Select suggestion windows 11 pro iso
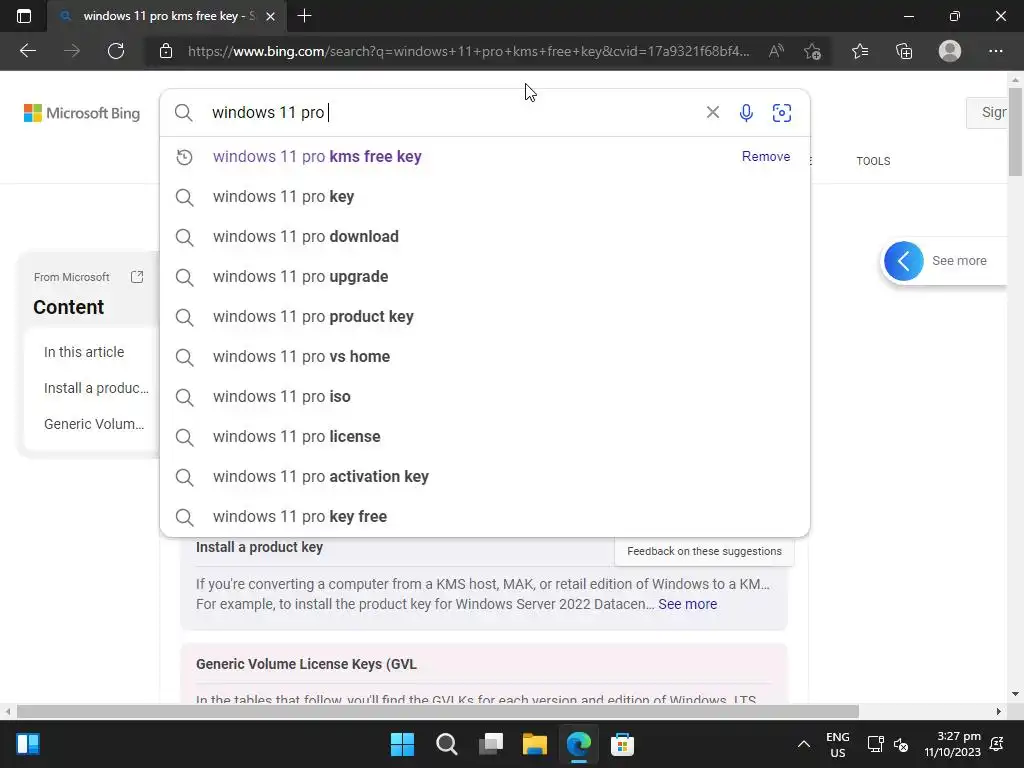1024x768 pixels. point(485,396)
